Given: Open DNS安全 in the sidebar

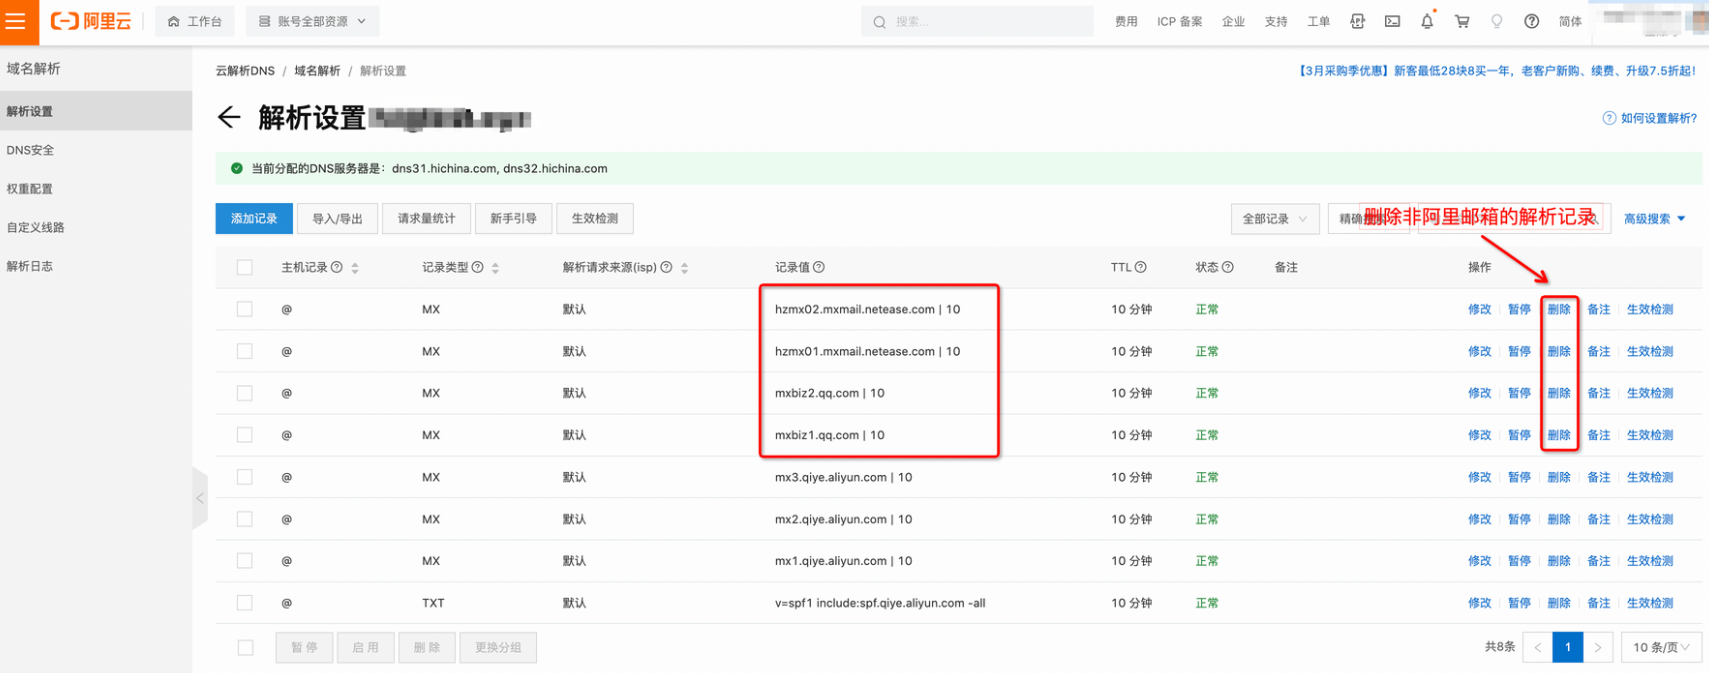Looking at the screenshot, I should coord(96,150).
